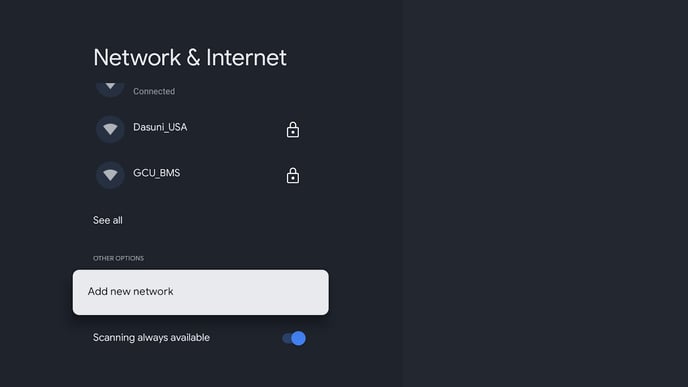Open the Dasuni_USA network entry
Viewport: 688px width, 387px height.
(x=201, y=129)
